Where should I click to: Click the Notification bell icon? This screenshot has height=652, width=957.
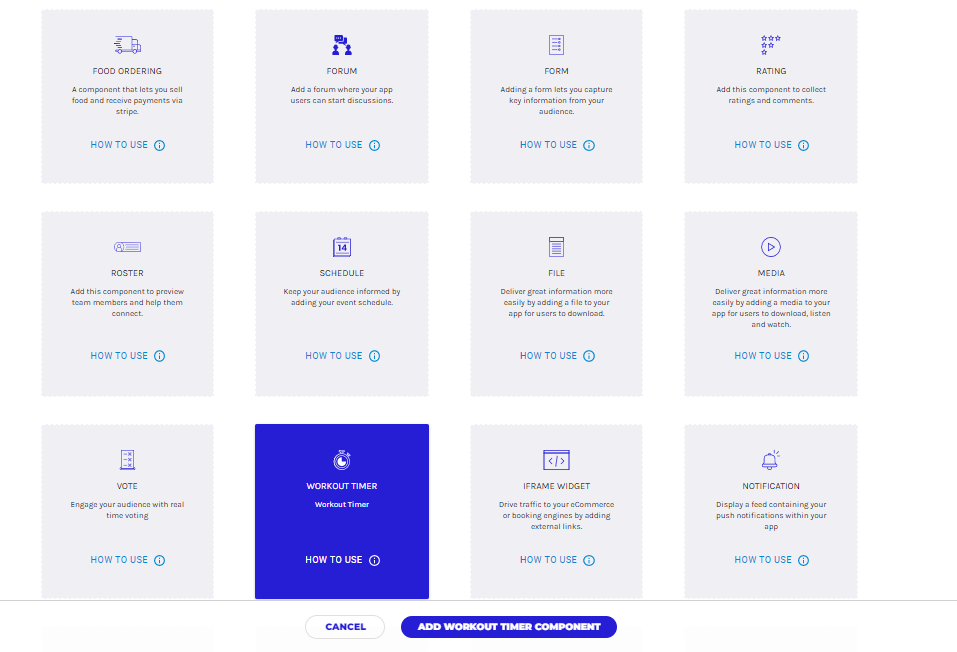770,460
